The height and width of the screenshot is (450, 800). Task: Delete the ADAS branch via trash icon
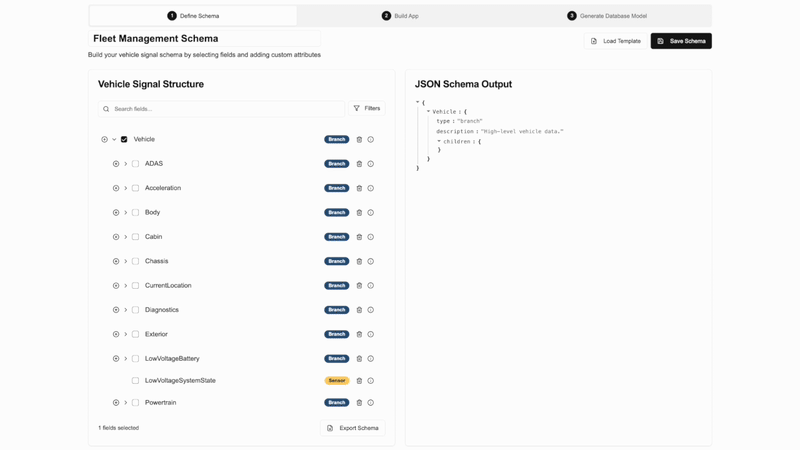click(x=359, y=164)
